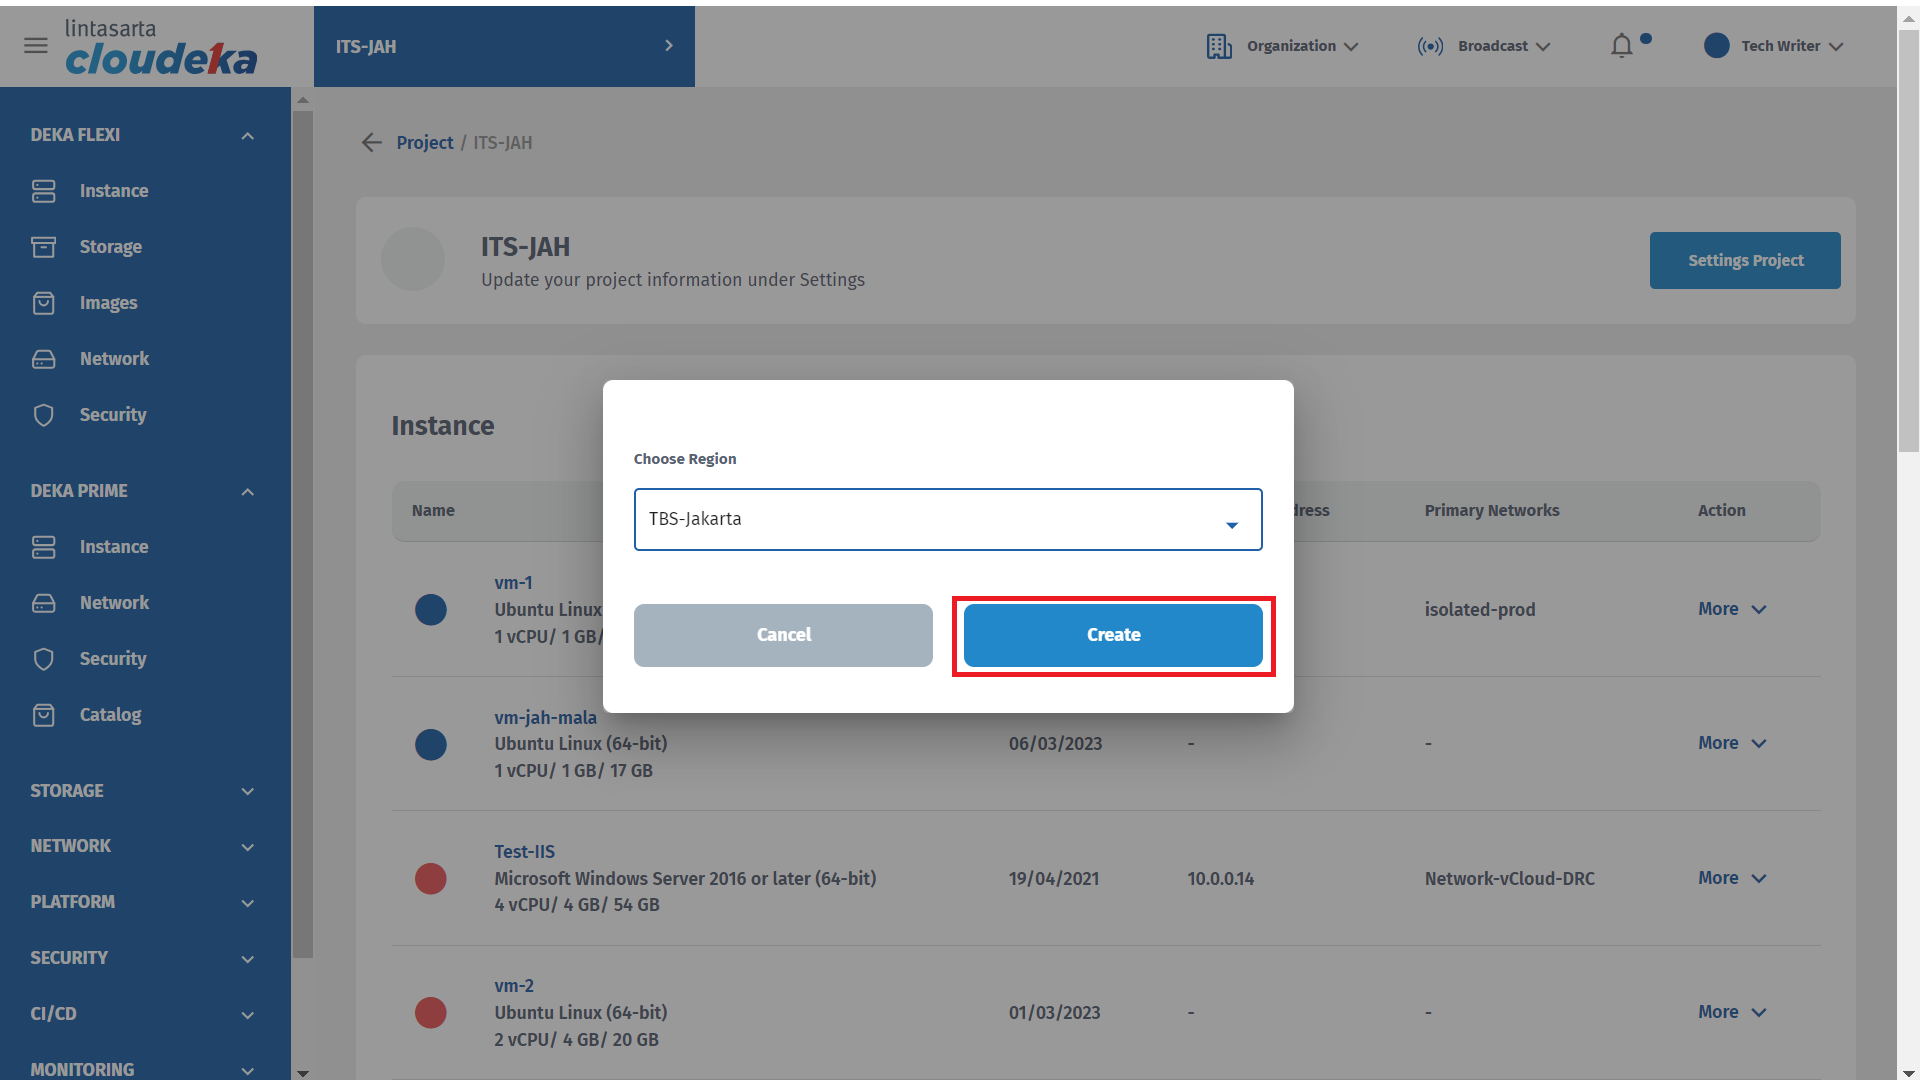Open Deka Prime Network menu item
Screen dimensions: 1920x1080
click(x=114, y=603)
